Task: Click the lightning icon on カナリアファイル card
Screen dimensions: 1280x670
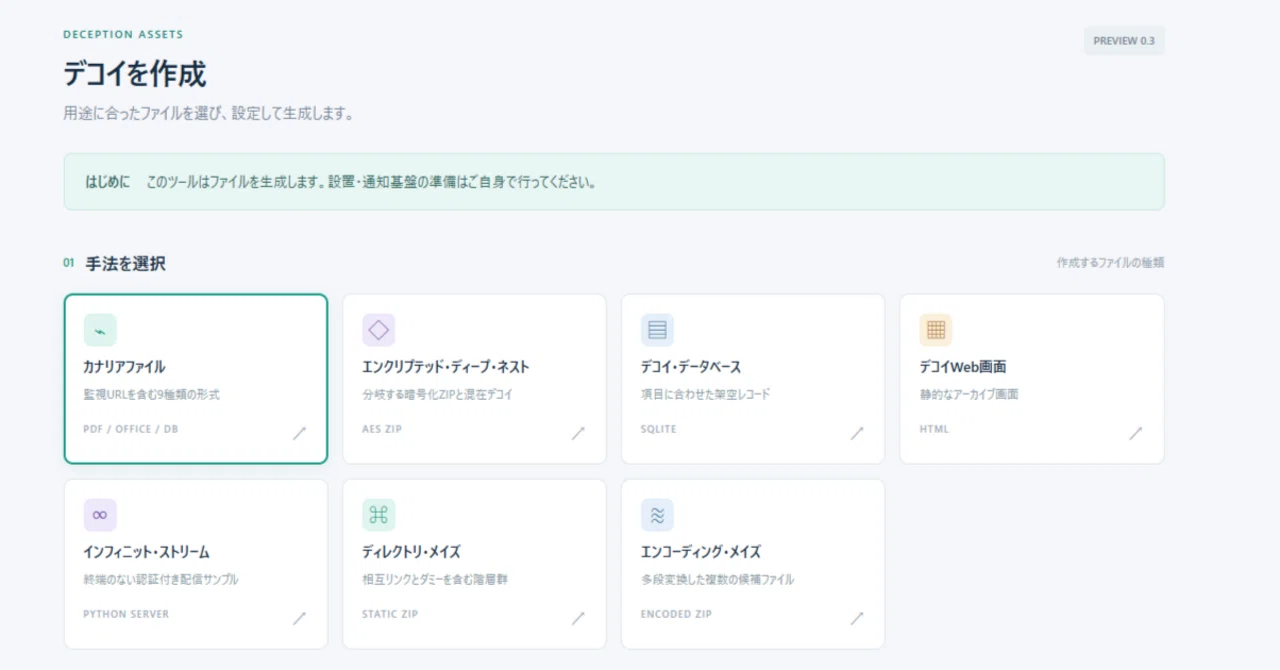Action: click(x=100, y=330)
